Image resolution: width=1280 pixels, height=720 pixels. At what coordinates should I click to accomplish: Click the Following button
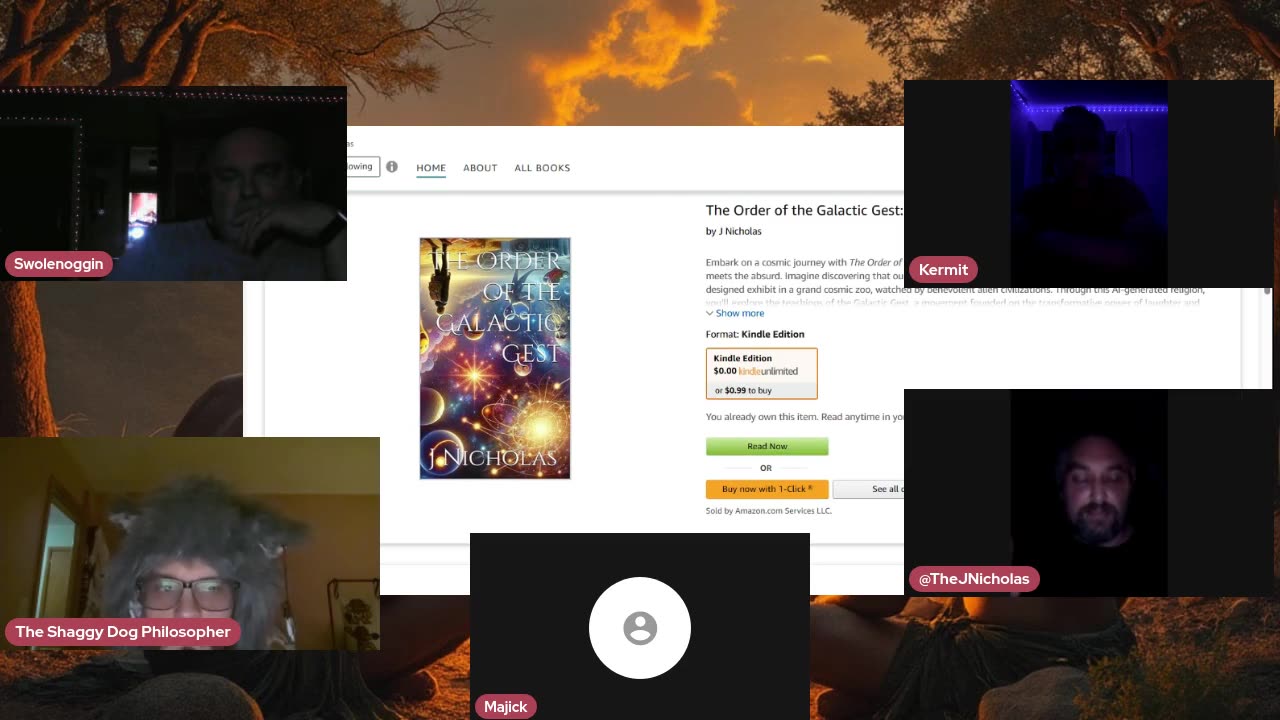362,167
